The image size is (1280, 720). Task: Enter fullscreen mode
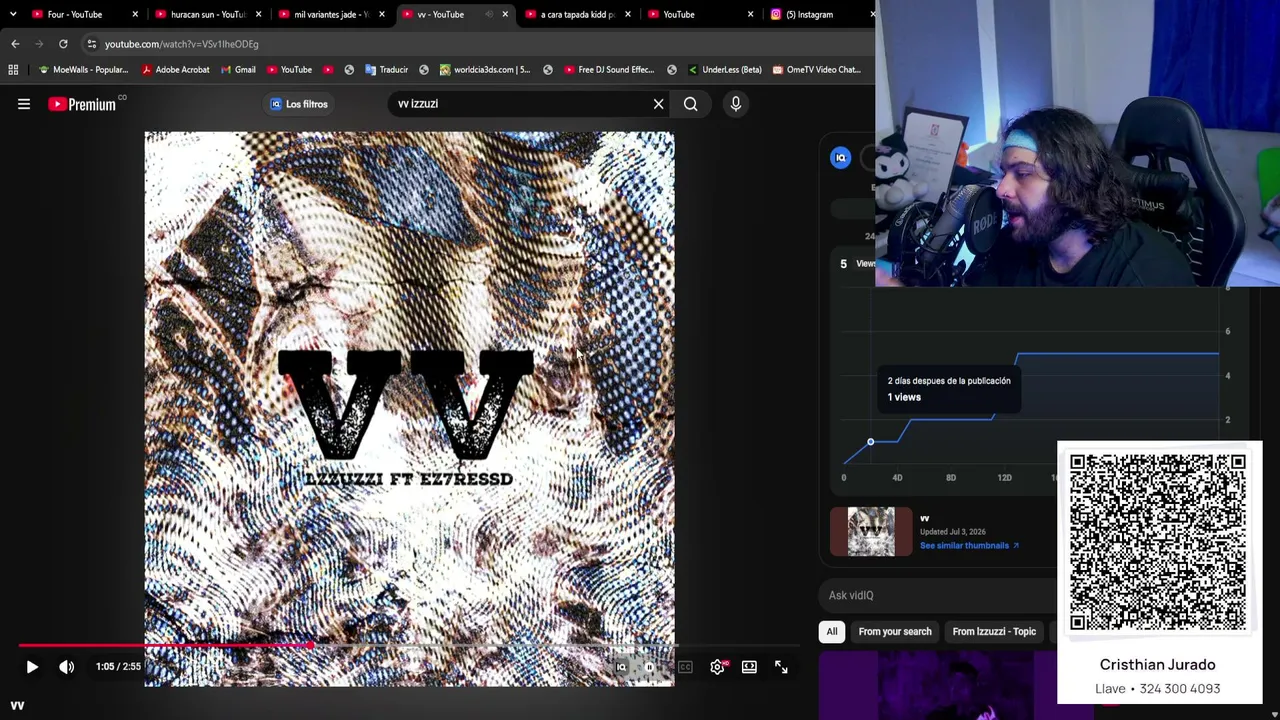pos(781,667)
